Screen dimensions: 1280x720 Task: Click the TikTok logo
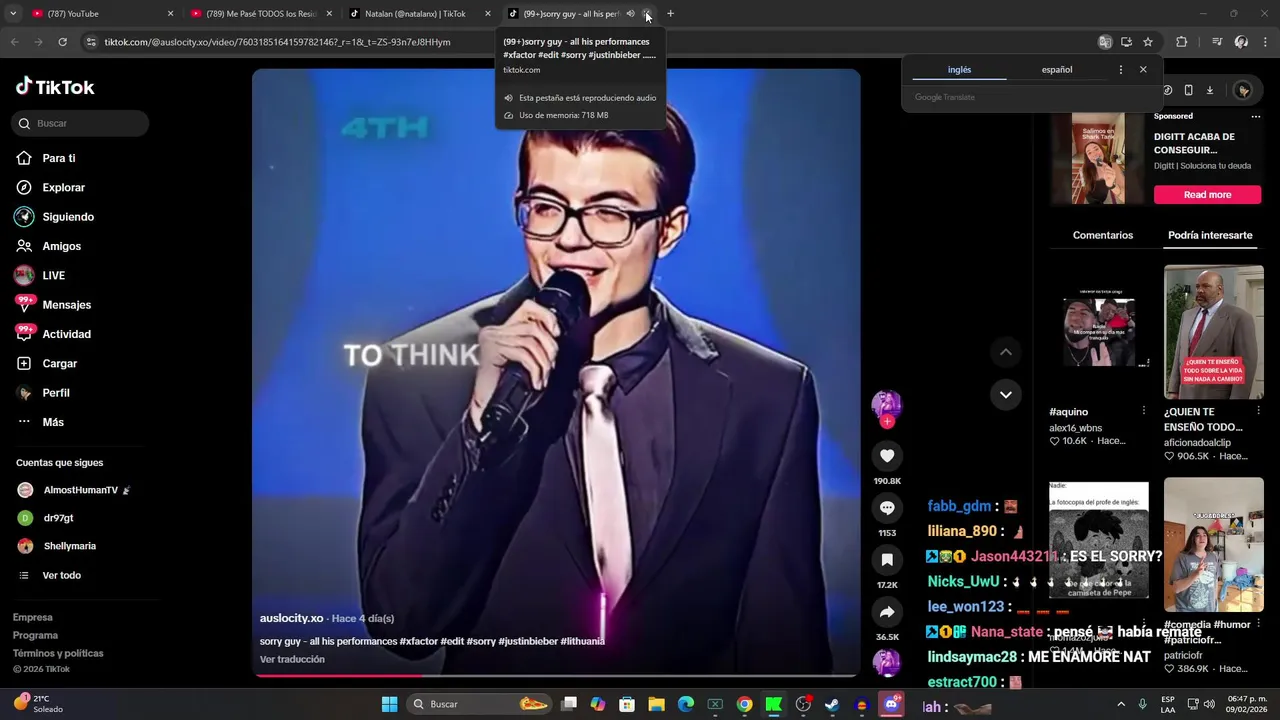tap(55, 87)
